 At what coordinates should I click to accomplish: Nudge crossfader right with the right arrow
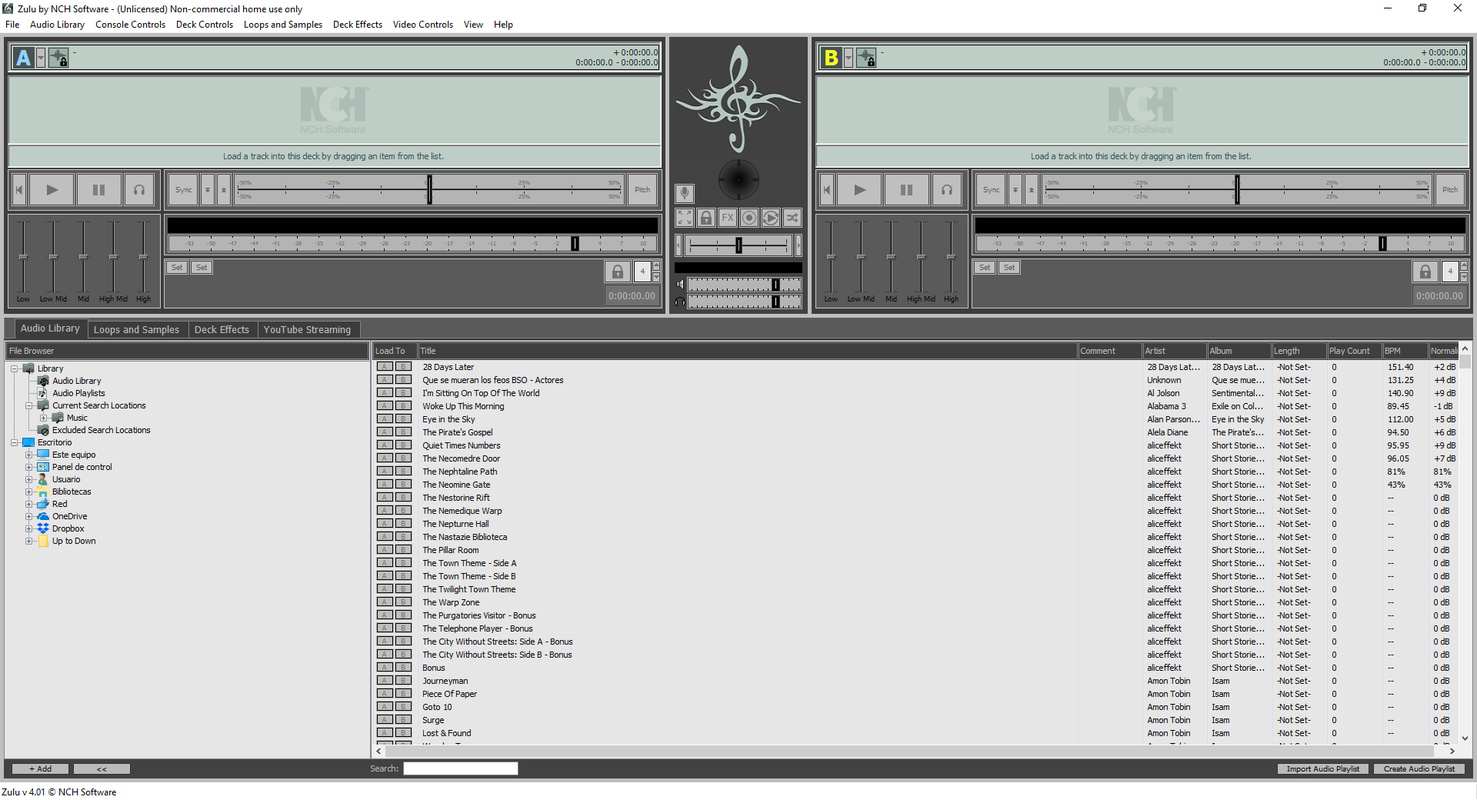(x=798, y=245)
